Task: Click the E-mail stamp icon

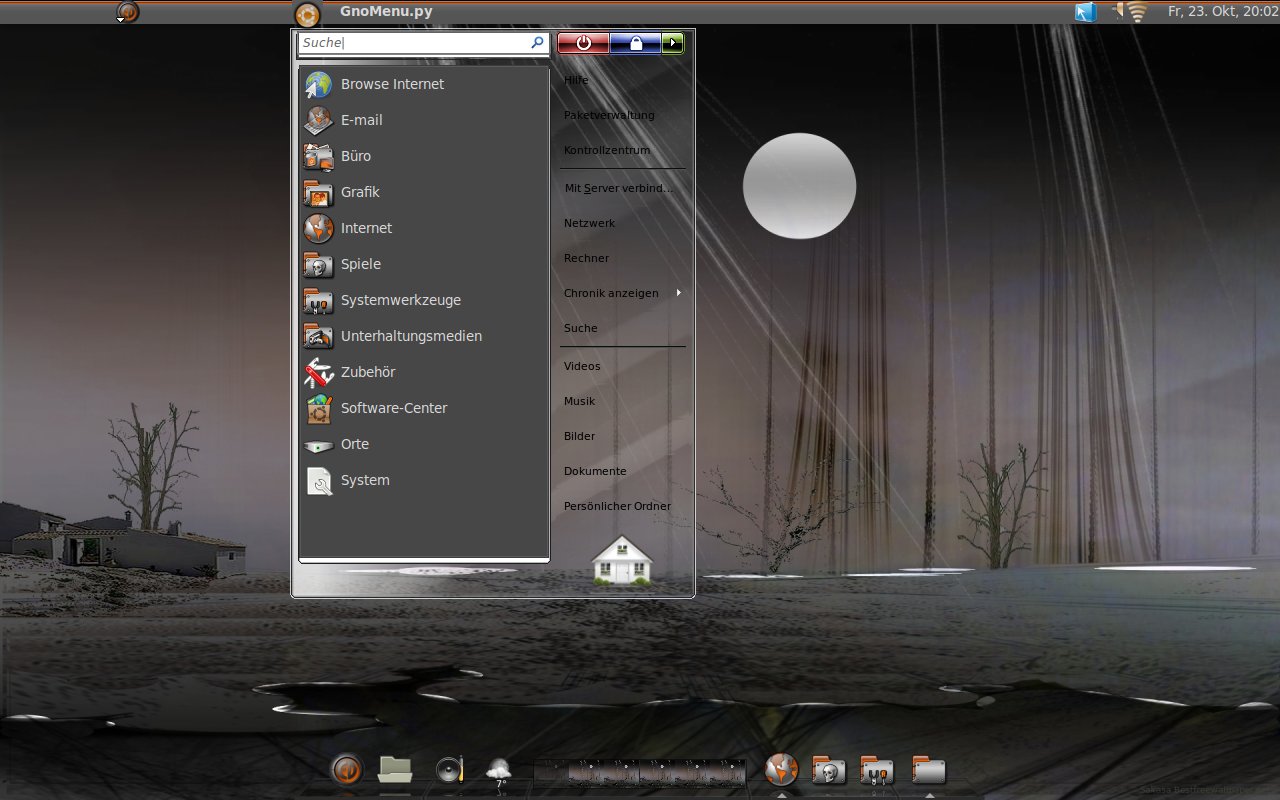Action: (x=318, y=120)
